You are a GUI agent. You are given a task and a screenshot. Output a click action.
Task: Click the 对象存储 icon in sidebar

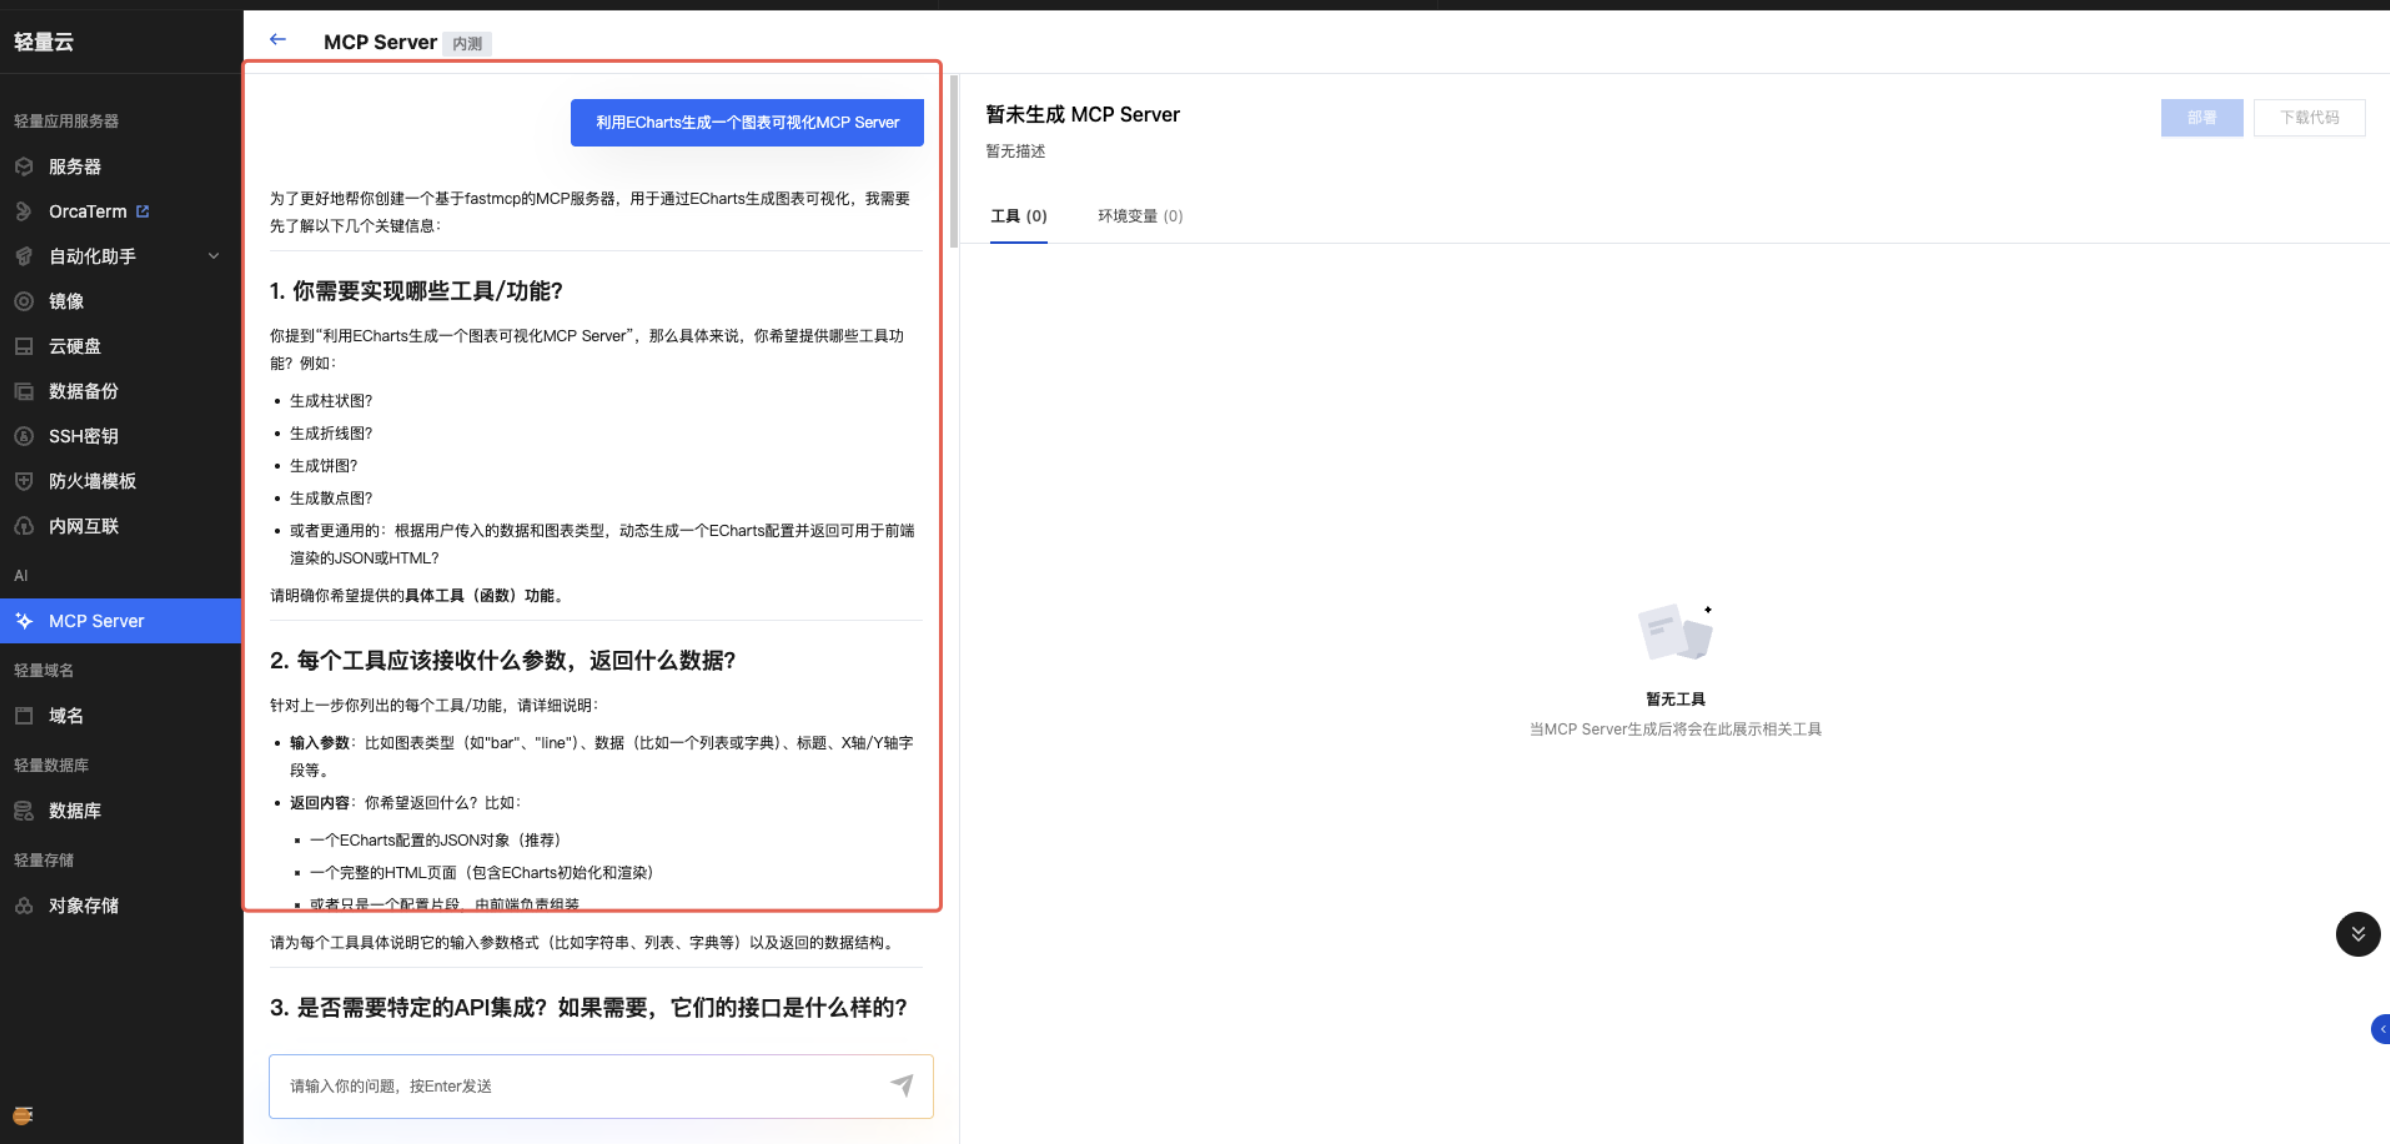tap(24, 906)
